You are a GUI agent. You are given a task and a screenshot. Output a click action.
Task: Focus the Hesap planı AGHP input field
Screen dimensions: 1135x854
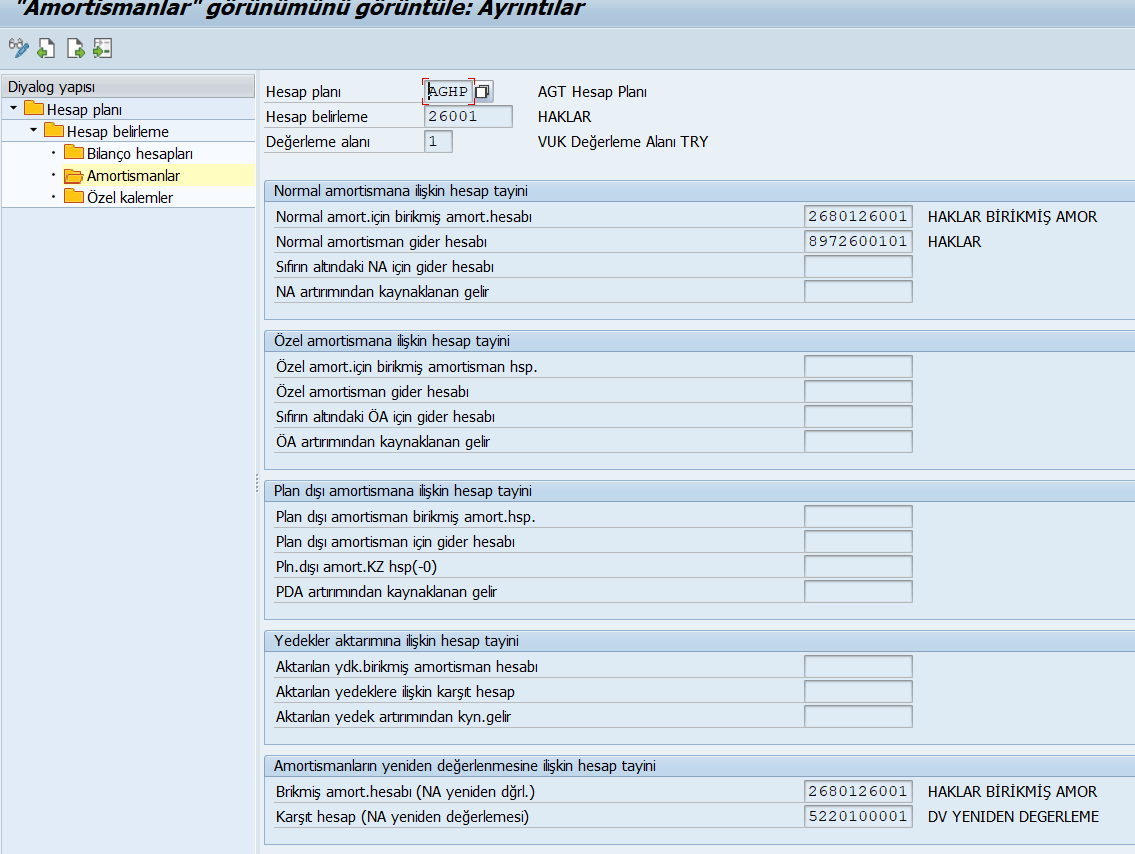click(448, 91)
